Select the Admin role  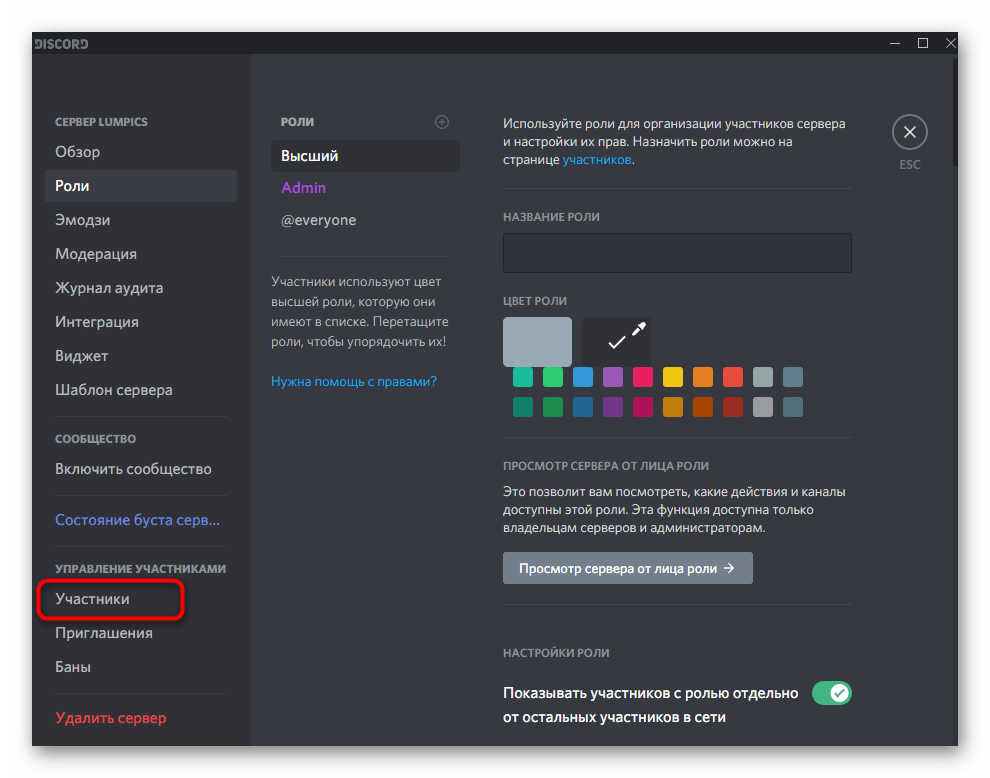[304, 188]
